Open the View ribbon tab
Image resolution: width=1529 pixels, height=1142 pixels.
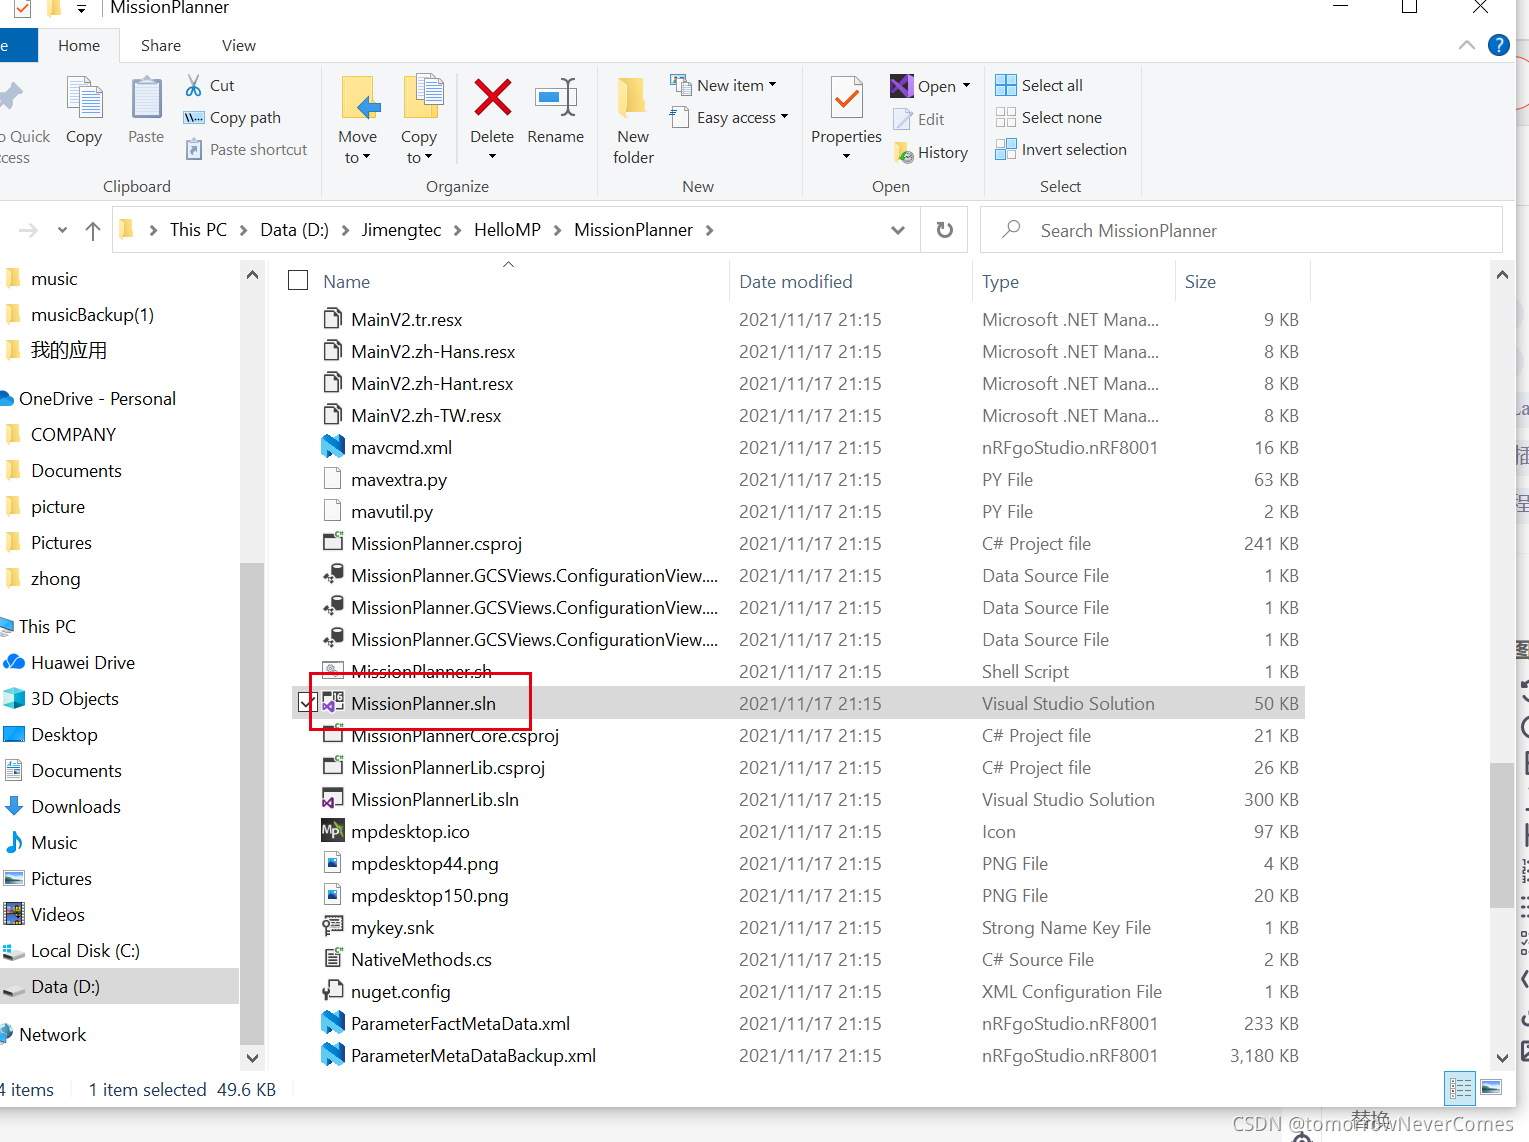pos(239,46)
